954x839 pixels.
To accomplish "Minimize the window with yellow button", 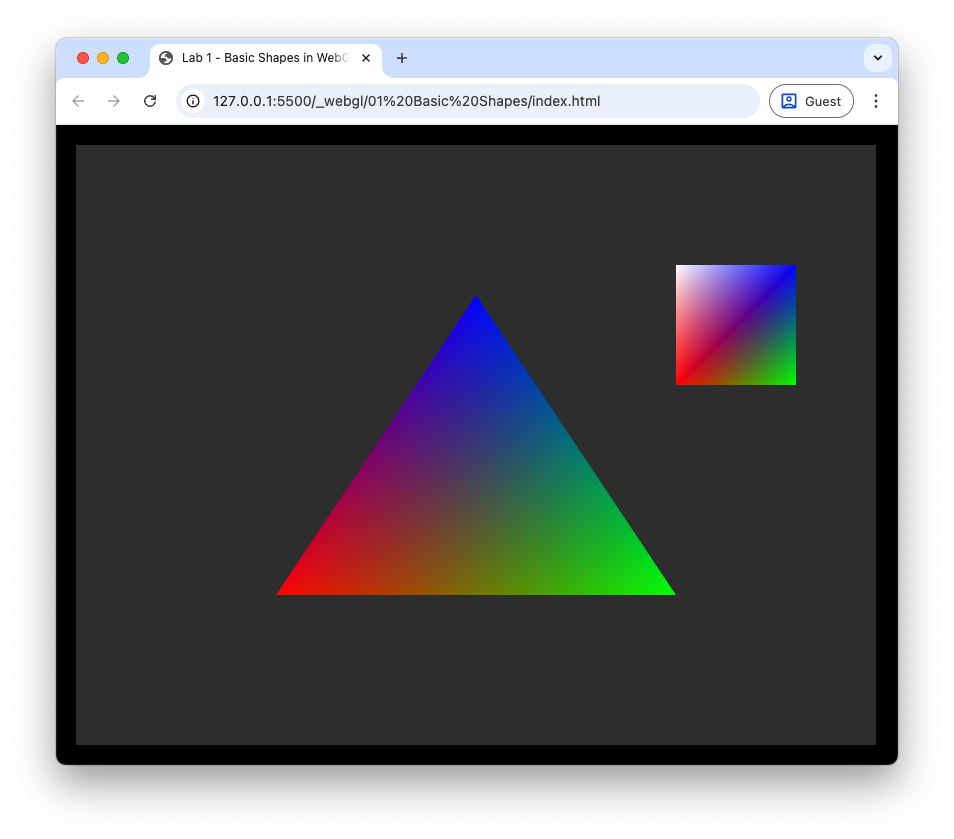I will click(103, 58).
